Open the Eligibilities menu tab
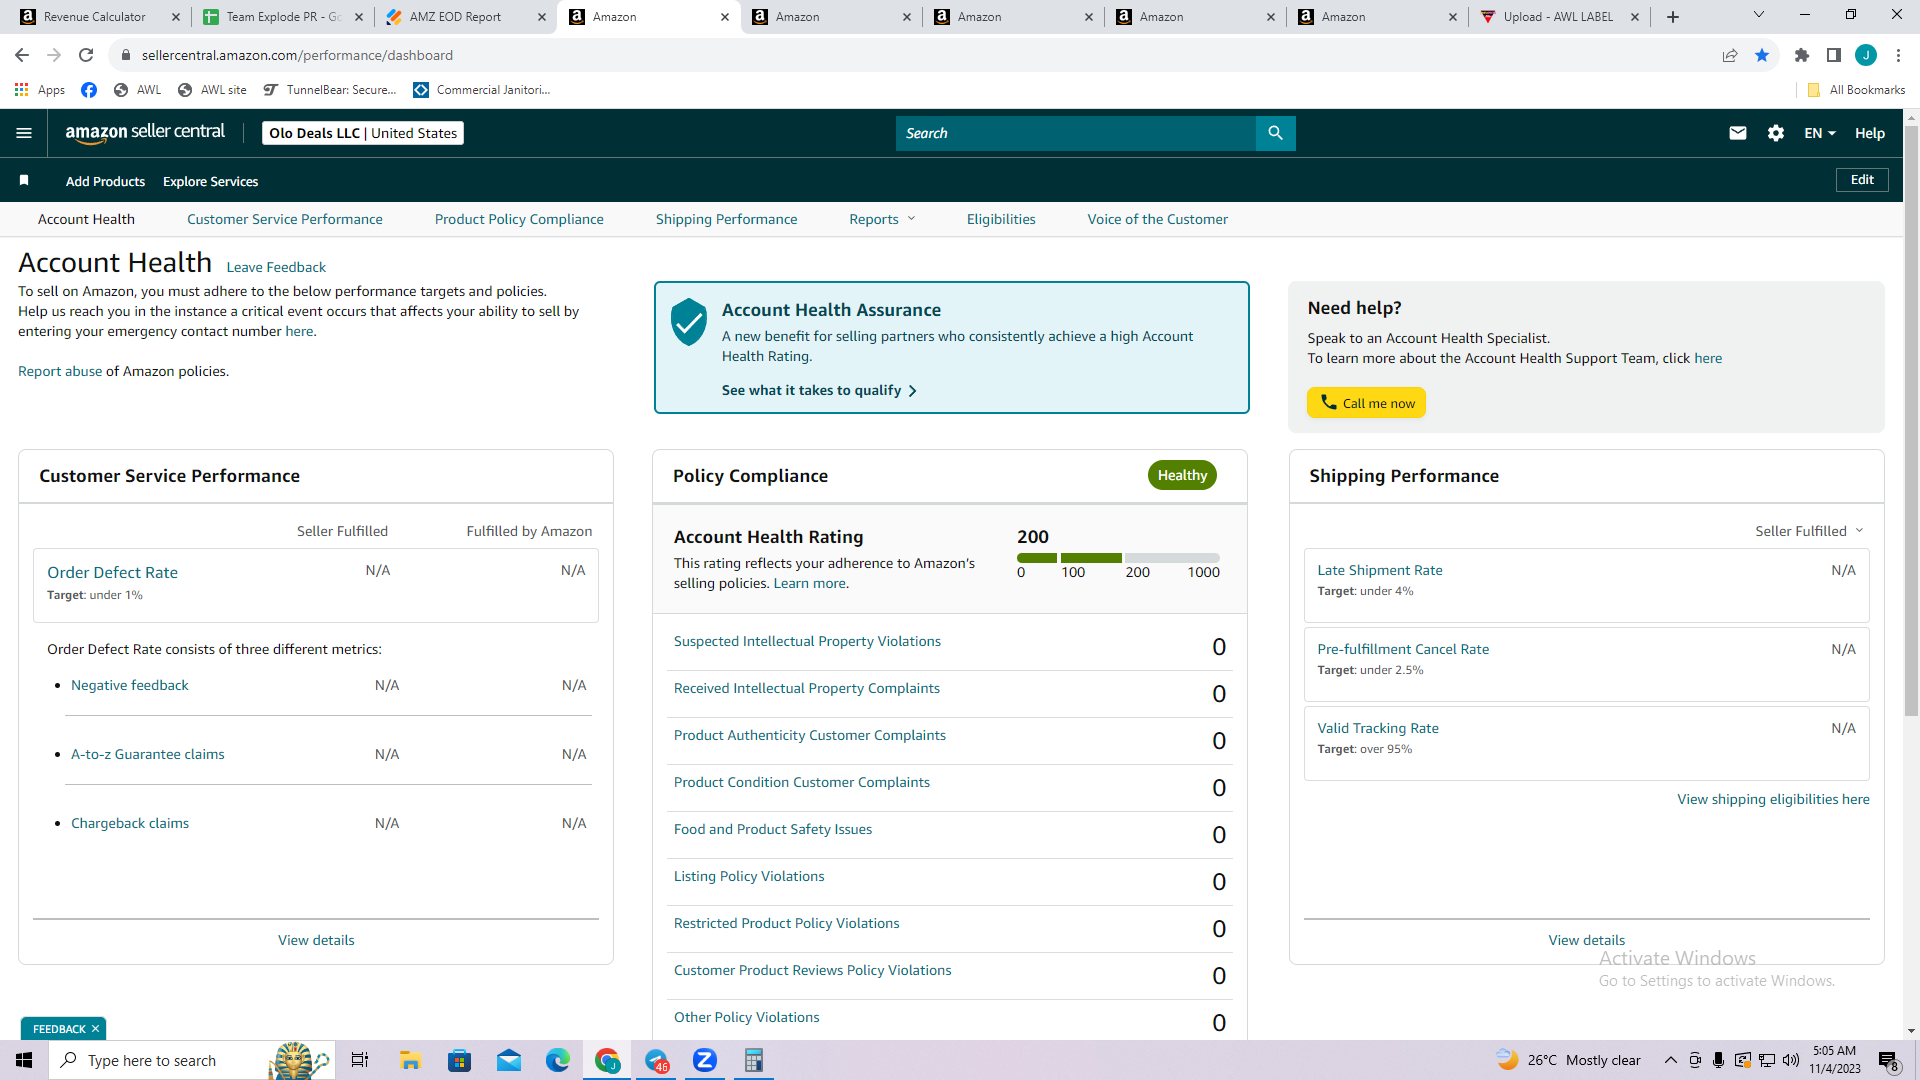Screen dimensions: 1920x1080 click(x=1001, y=219)
